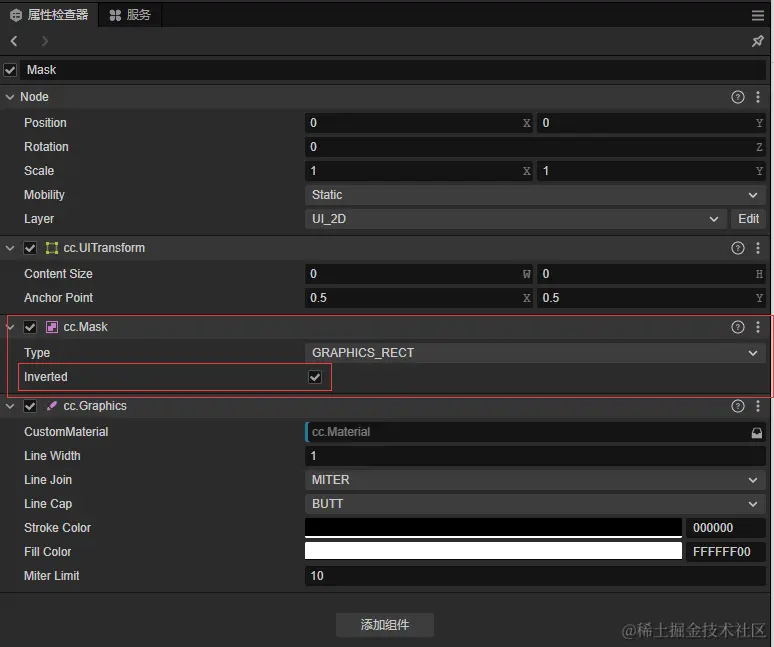Click the Content Size H field
The width and height of the screenshot is (774, 647).
click(651, 274)
